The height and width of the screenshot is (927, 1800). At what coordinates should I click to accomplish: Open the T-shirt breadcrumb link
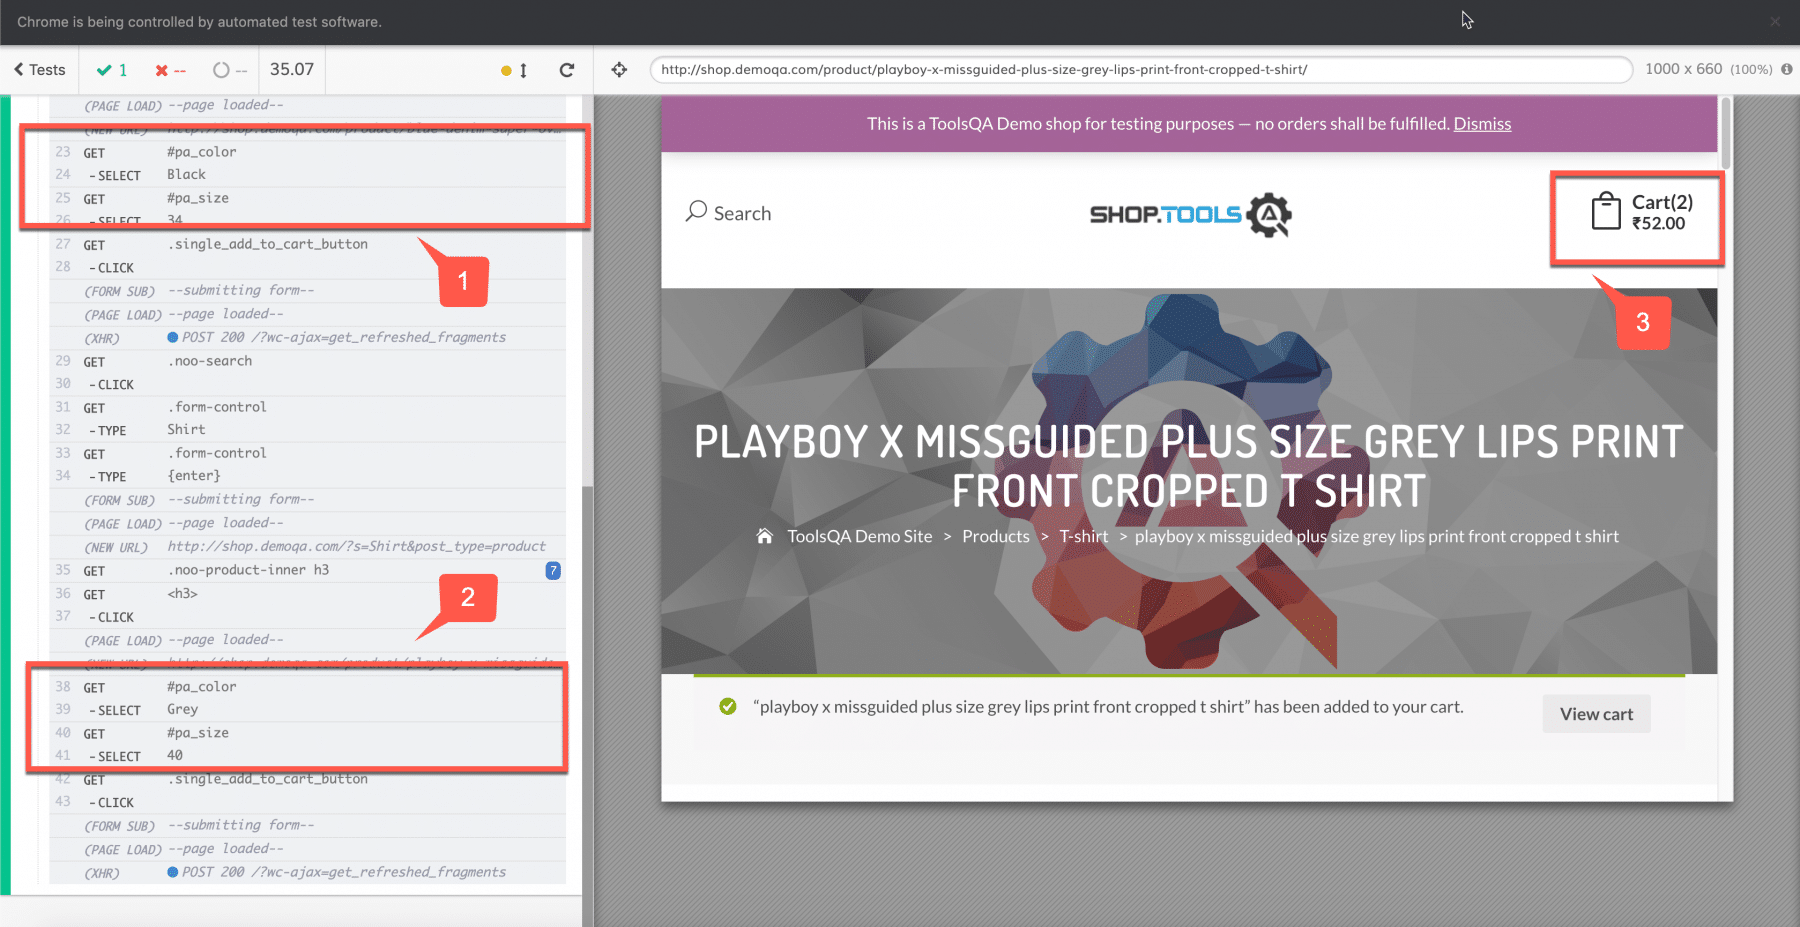click(1083, 536)
